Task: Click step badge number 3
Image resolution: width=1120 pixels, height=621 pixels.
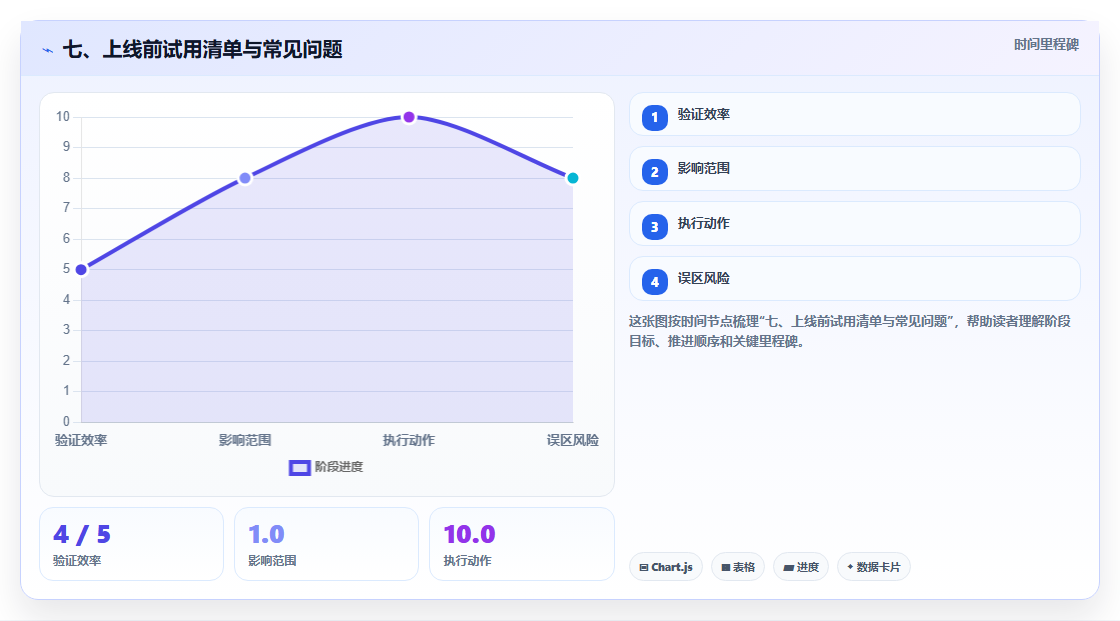Action: [x=654, y=227]
